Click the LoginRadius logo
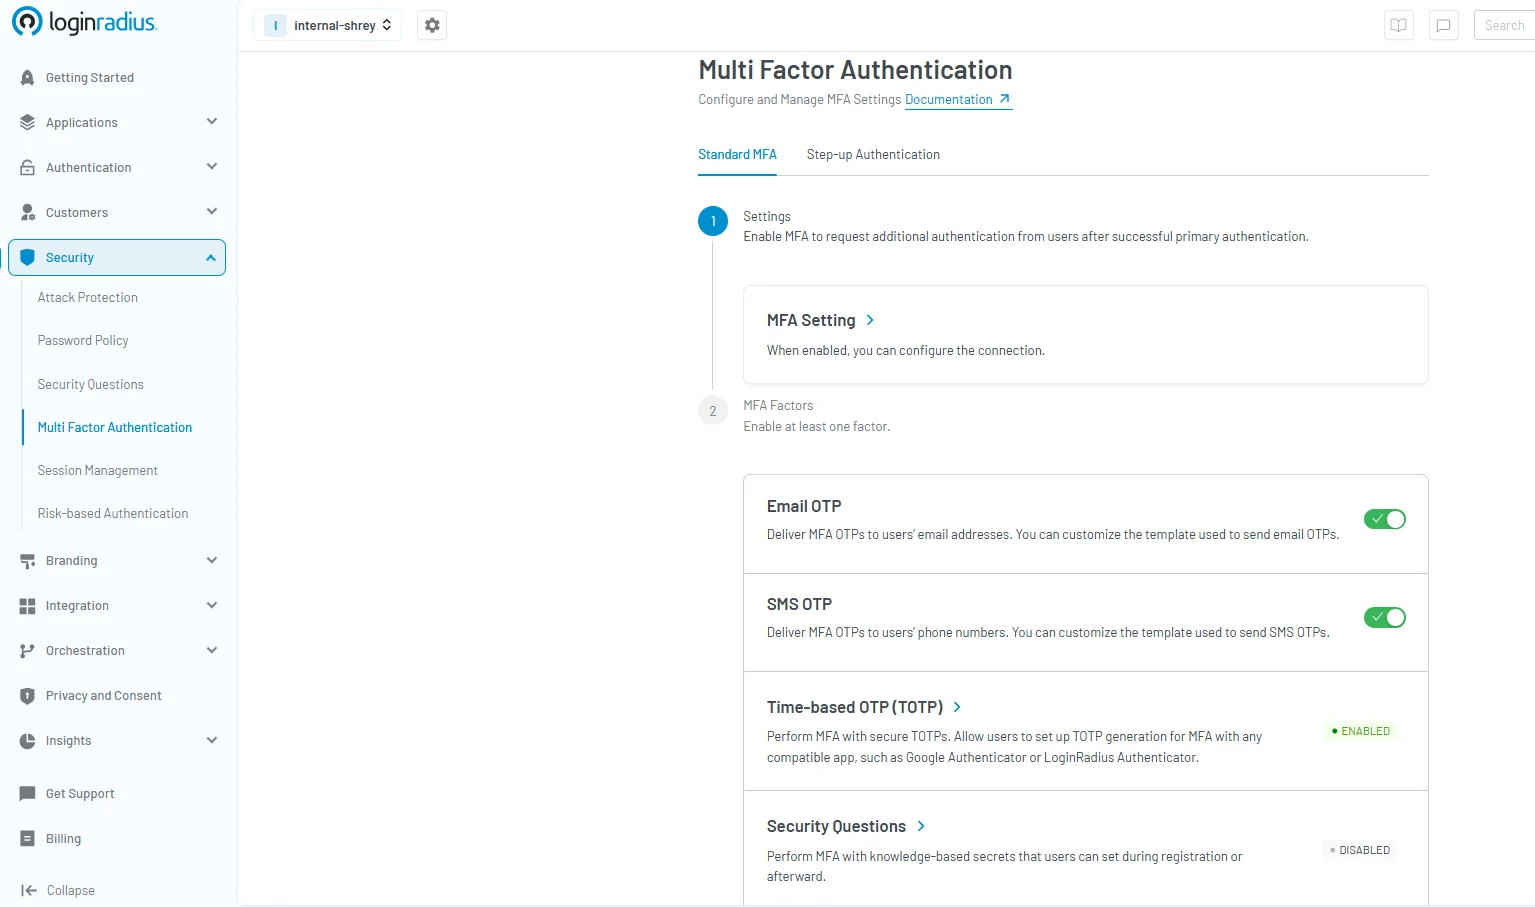The image size is (1535, 907). point(84,21)
